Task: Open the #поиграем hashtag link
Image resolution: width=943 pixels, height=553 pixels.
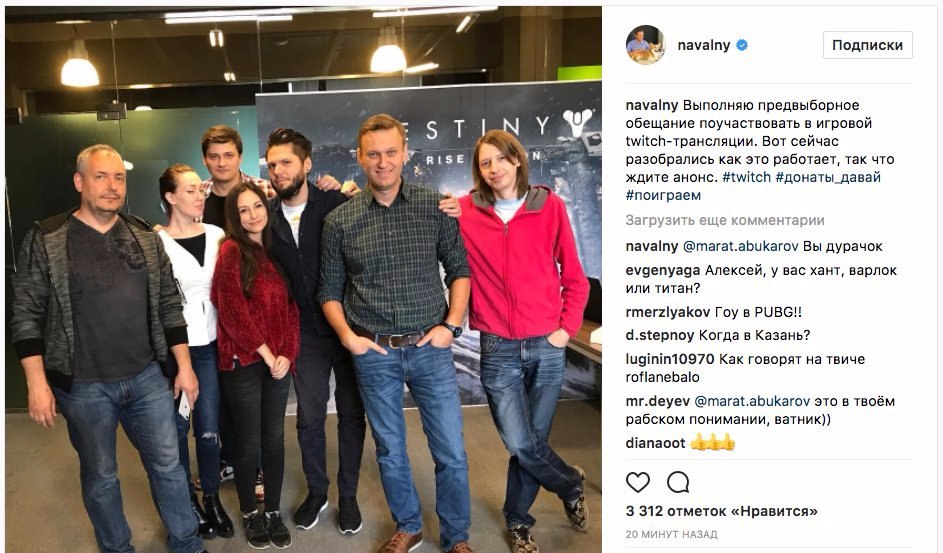Action: 663,195
